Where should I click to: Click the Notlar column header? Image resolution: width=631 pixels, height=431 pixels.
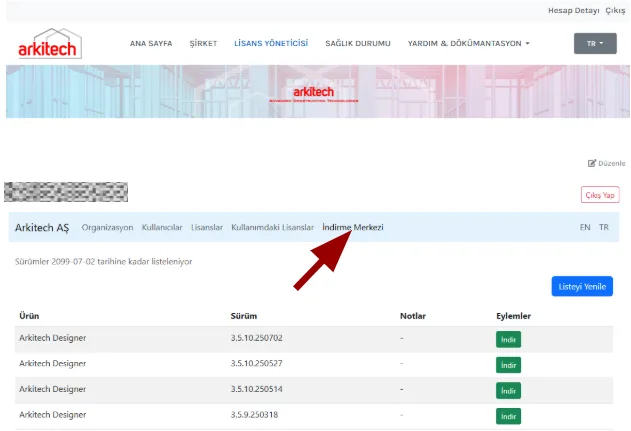tap(413, 316)
